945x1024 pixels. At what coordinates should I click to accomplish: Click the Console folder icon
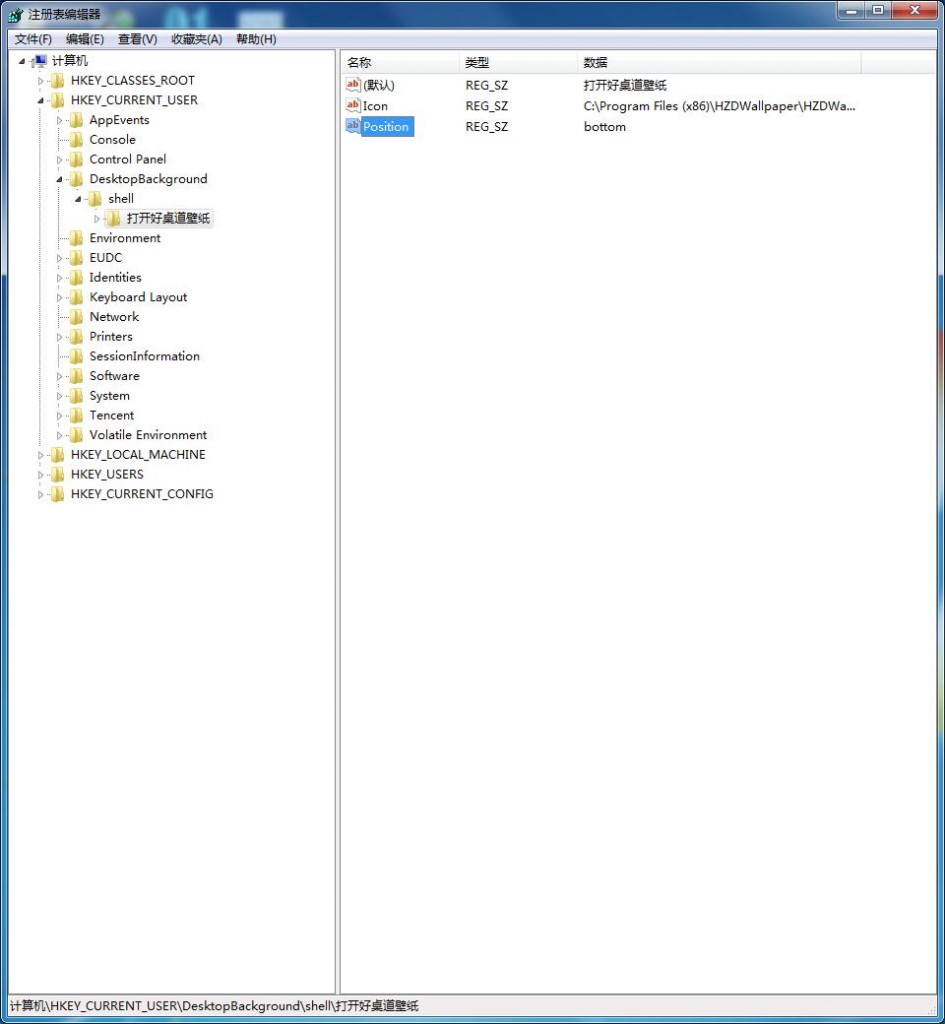[x=76, y=140]
